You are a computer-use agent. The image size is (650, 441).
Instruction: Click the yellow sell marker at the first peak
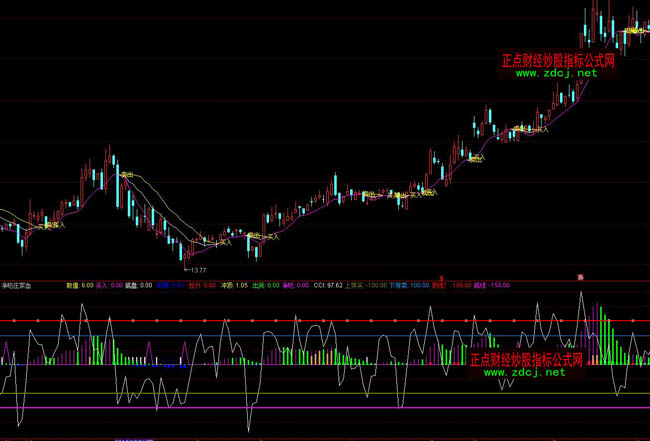(127, 175)
